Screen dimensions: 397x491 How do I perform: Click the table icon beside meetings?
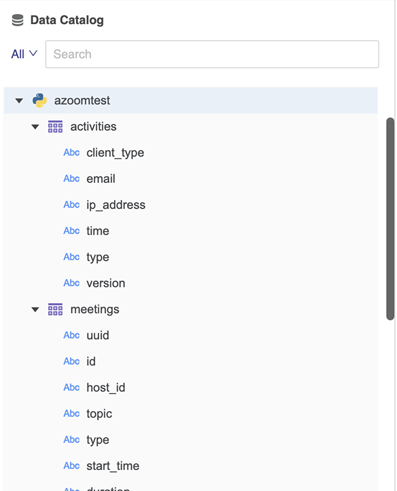(x=55, y=309)
